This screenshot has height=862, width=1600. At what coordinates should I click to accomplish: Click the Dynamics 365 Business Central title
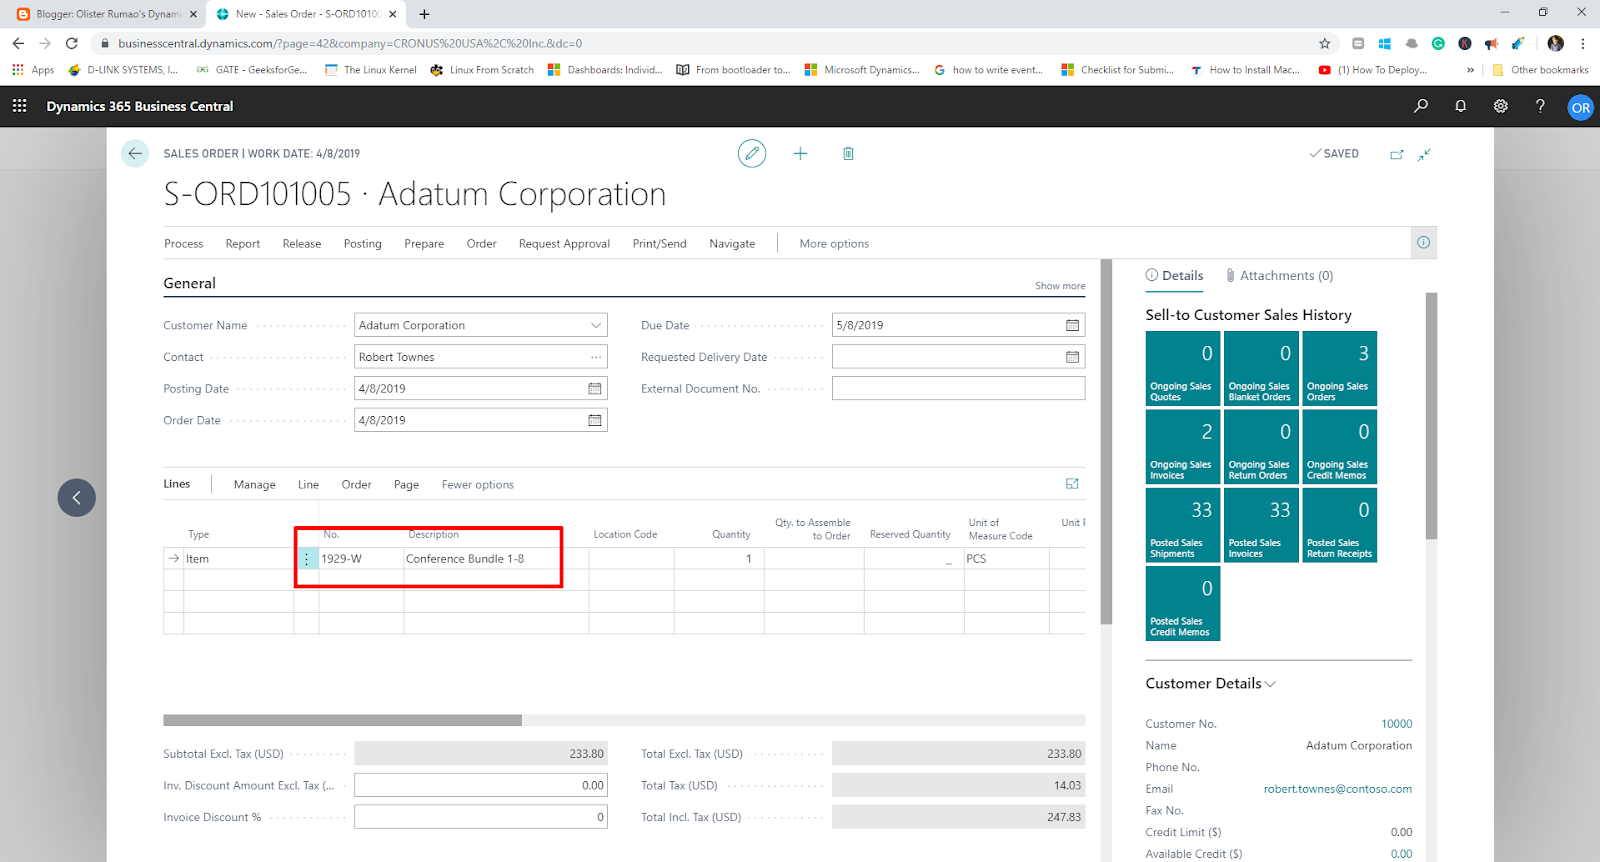[x=140, y=106]
